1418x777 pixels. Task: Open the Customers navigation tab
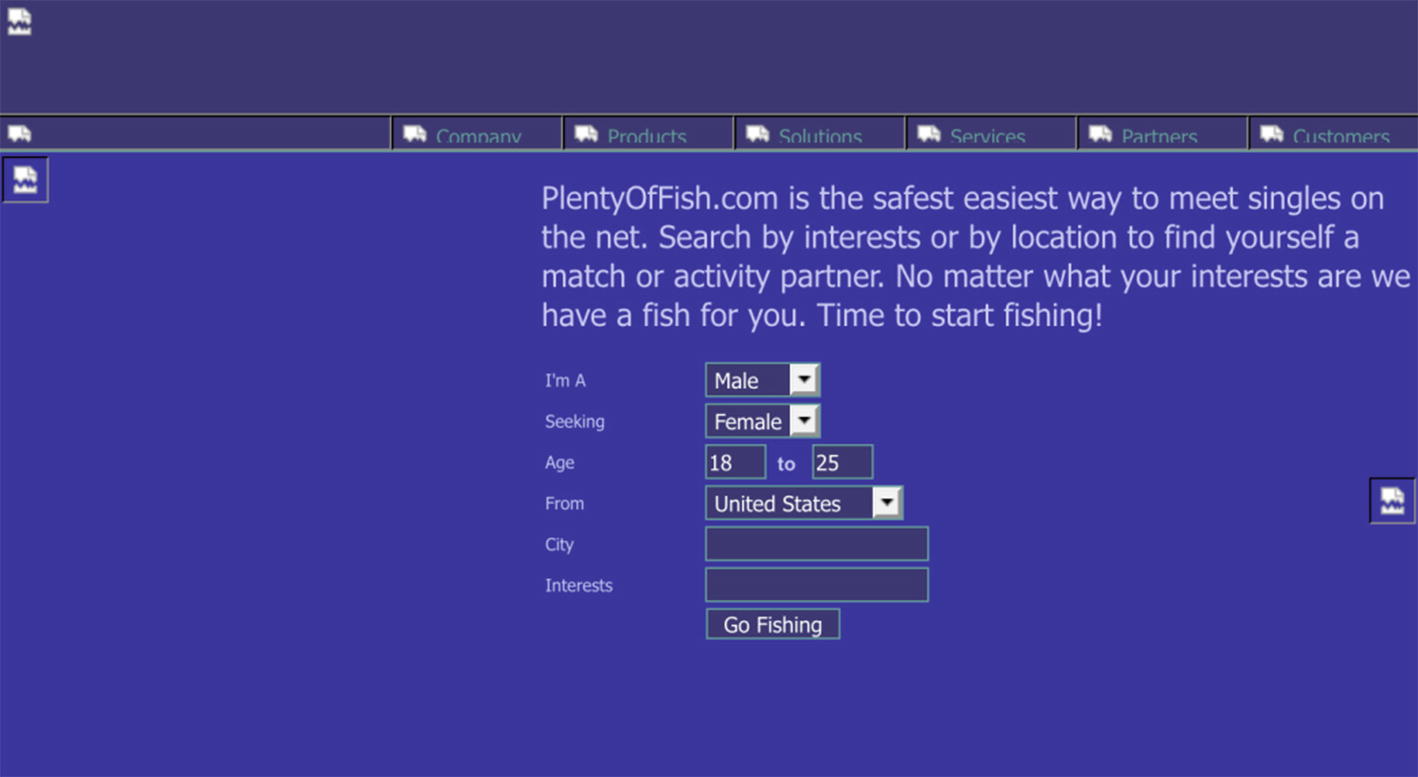click(x=1333, y=134)
